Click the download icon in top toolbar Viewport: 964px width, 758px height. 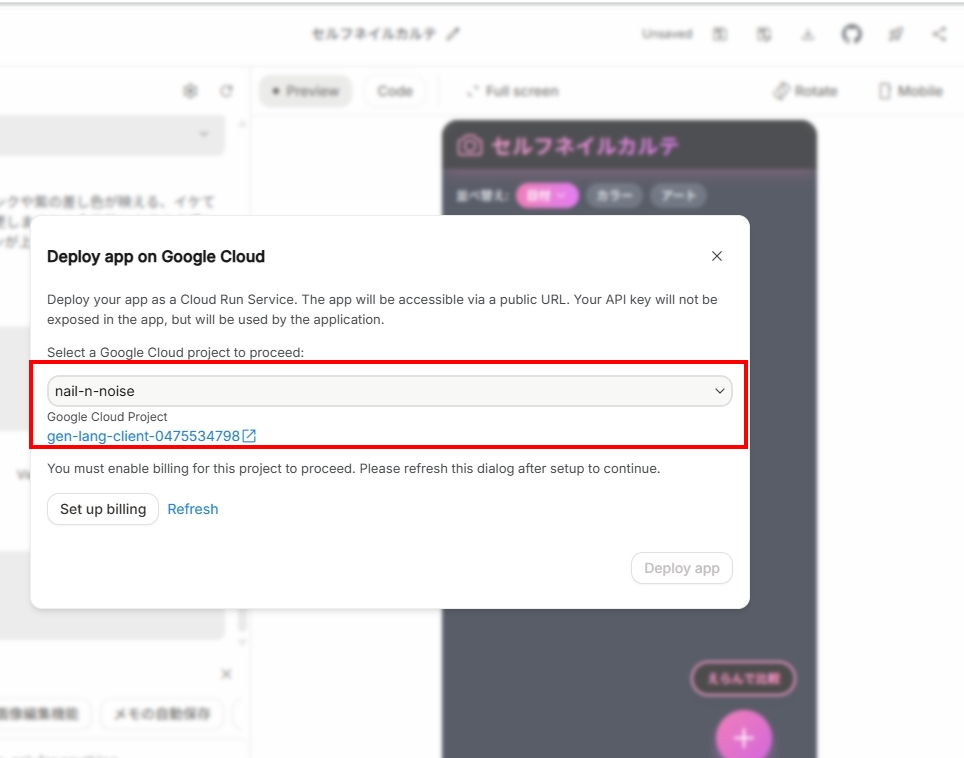click(807, 34)
